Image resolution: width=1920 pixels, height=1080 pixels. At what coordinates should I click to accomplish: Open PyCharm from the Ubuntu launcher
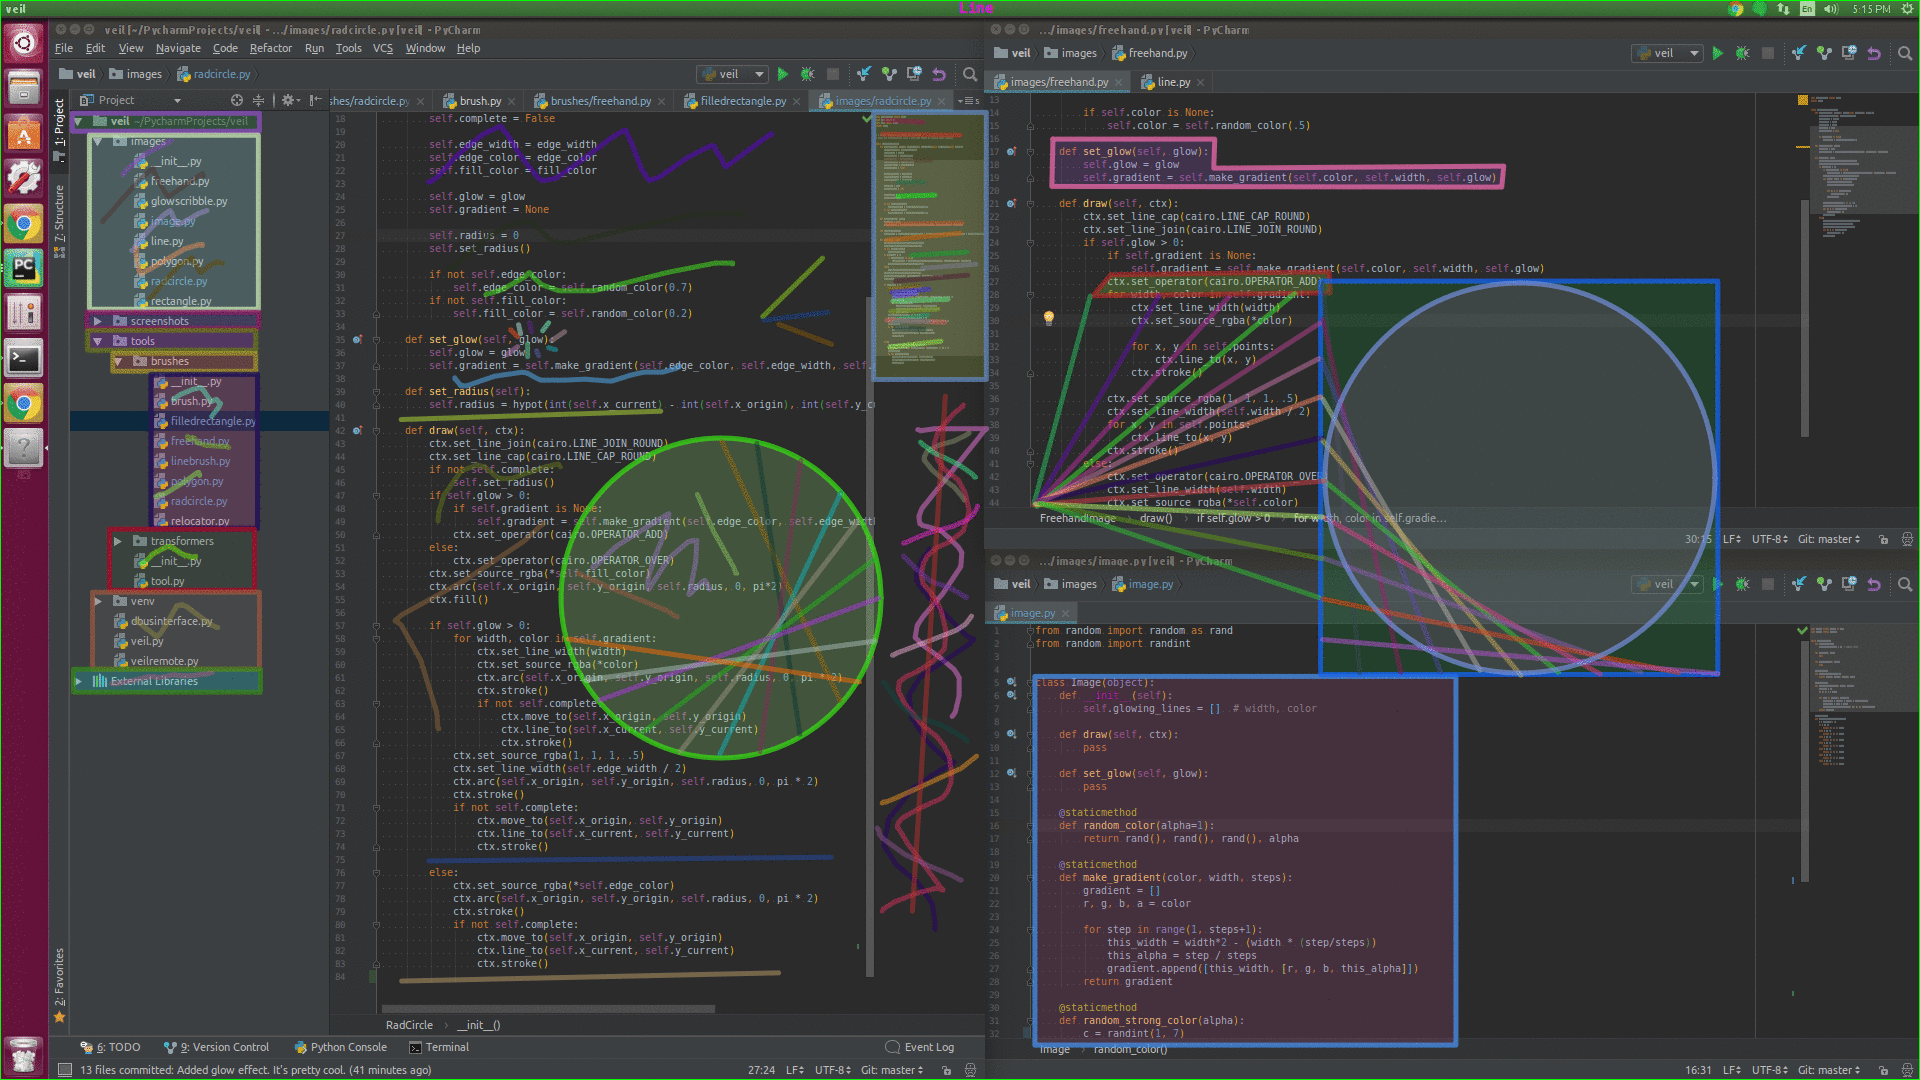pos(24,267)
